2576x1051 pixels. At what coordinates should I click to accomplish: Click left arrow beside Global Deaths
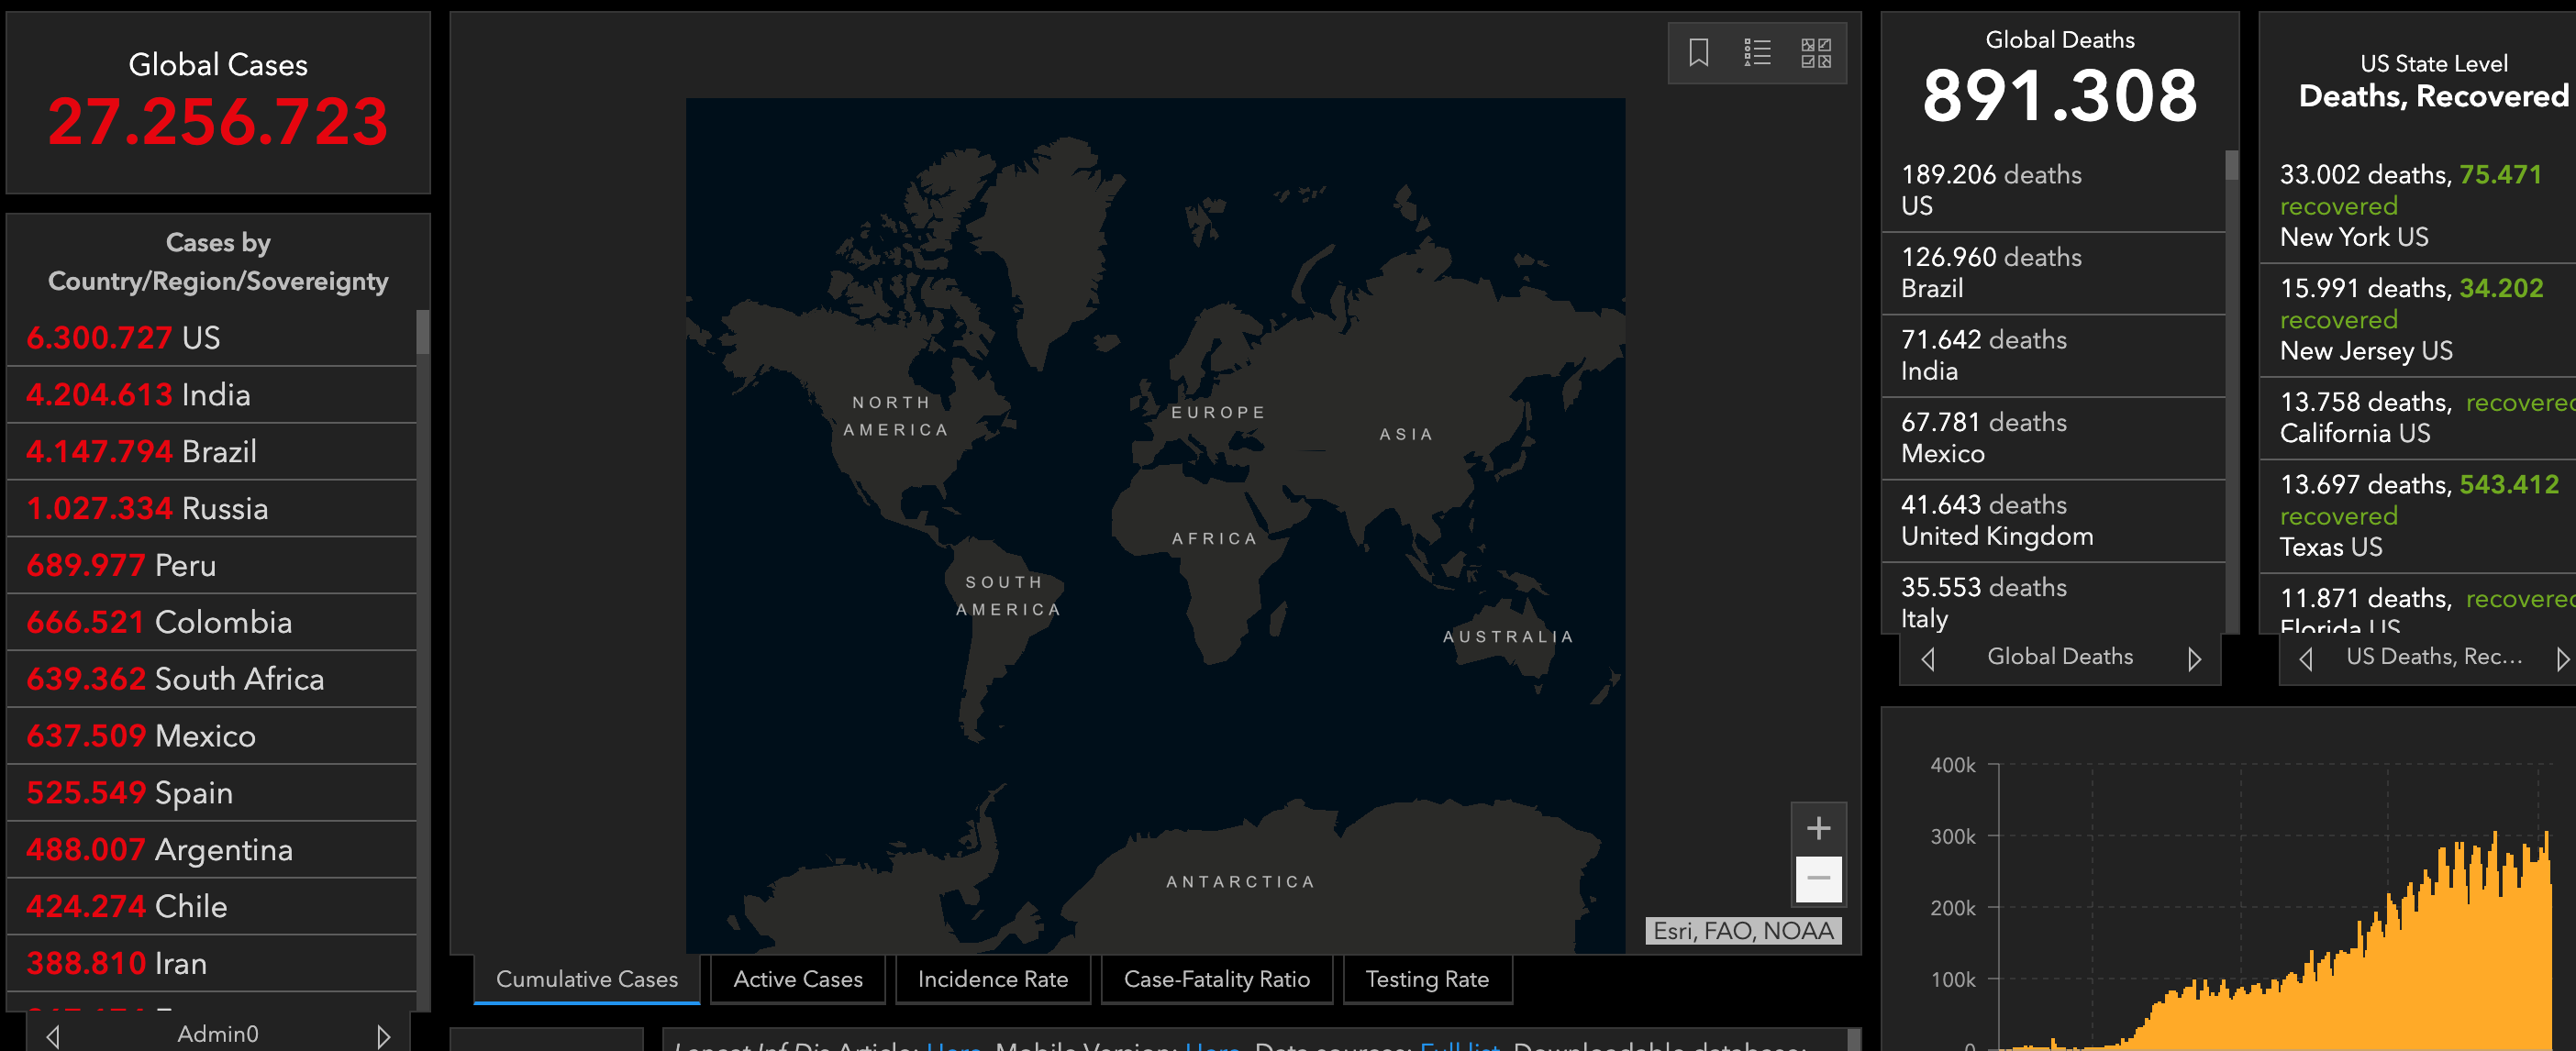[1928, 659]
